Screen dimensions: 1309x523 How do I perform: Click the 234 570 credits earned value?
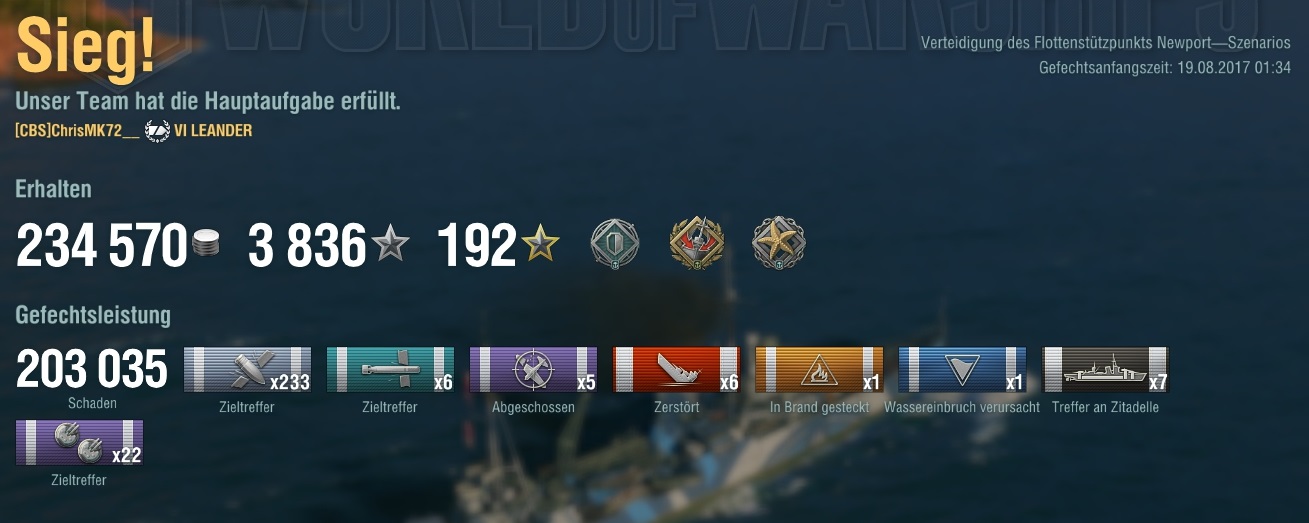pyautogui.click(x=102, y=246)
